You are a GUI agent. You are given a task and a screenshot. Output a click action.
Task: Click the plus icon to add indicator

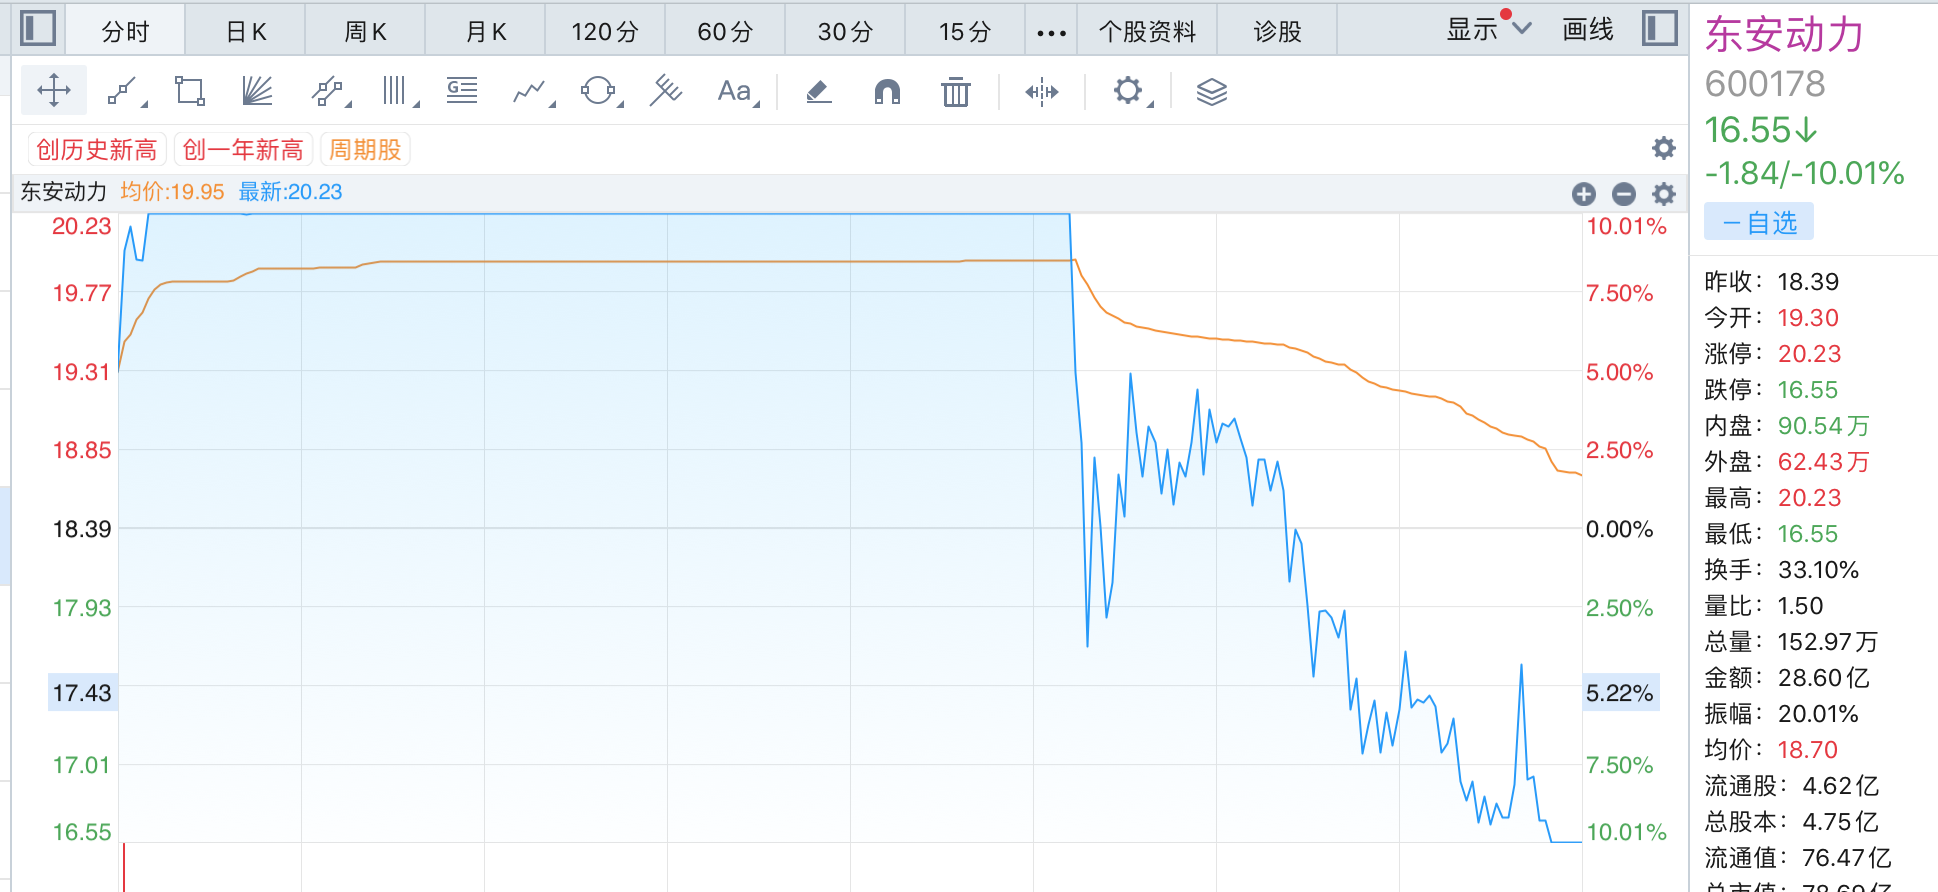pos(1583,194)
